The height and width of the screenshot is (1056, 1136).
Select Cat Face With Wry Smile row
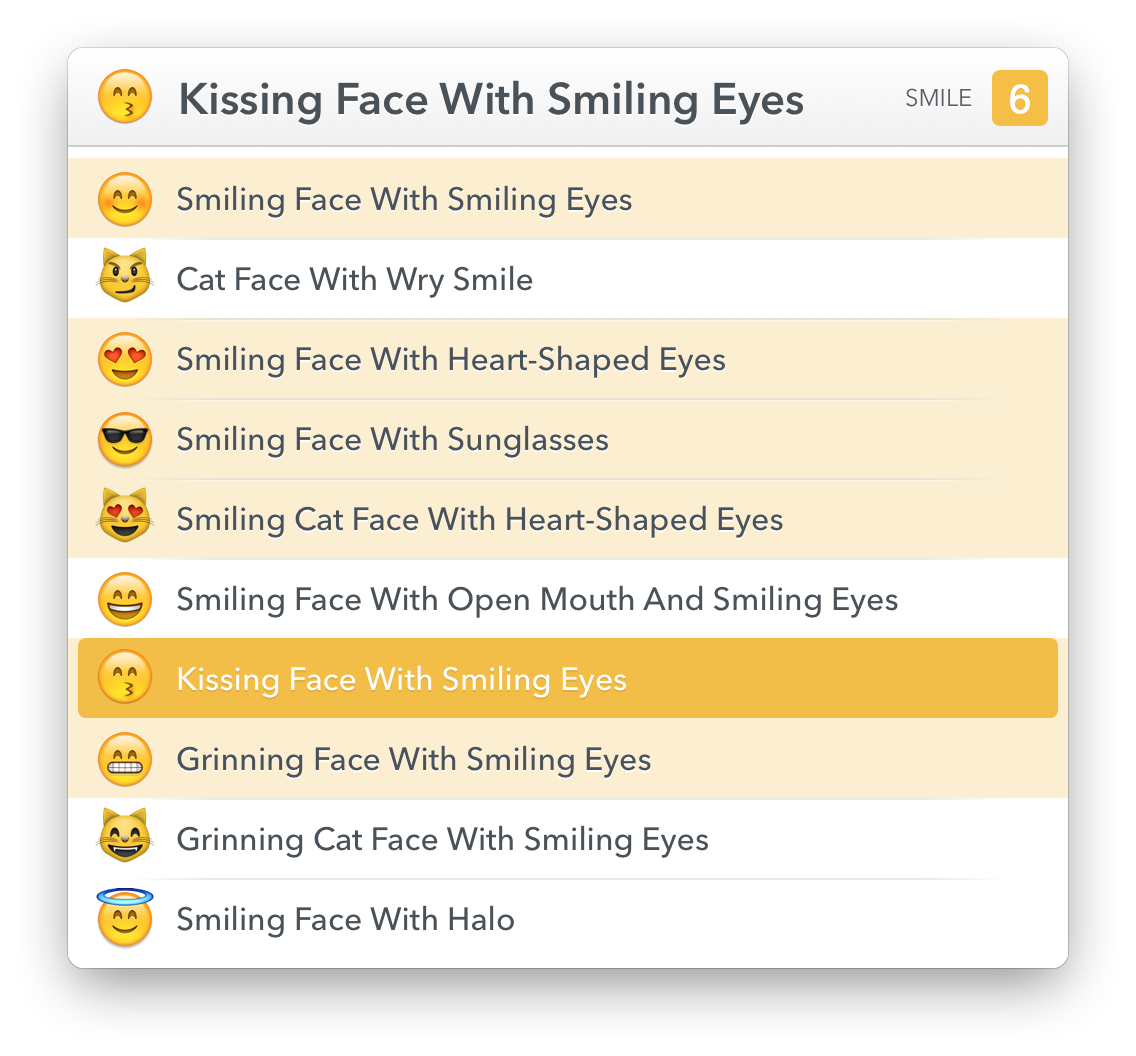click(354, 279)
